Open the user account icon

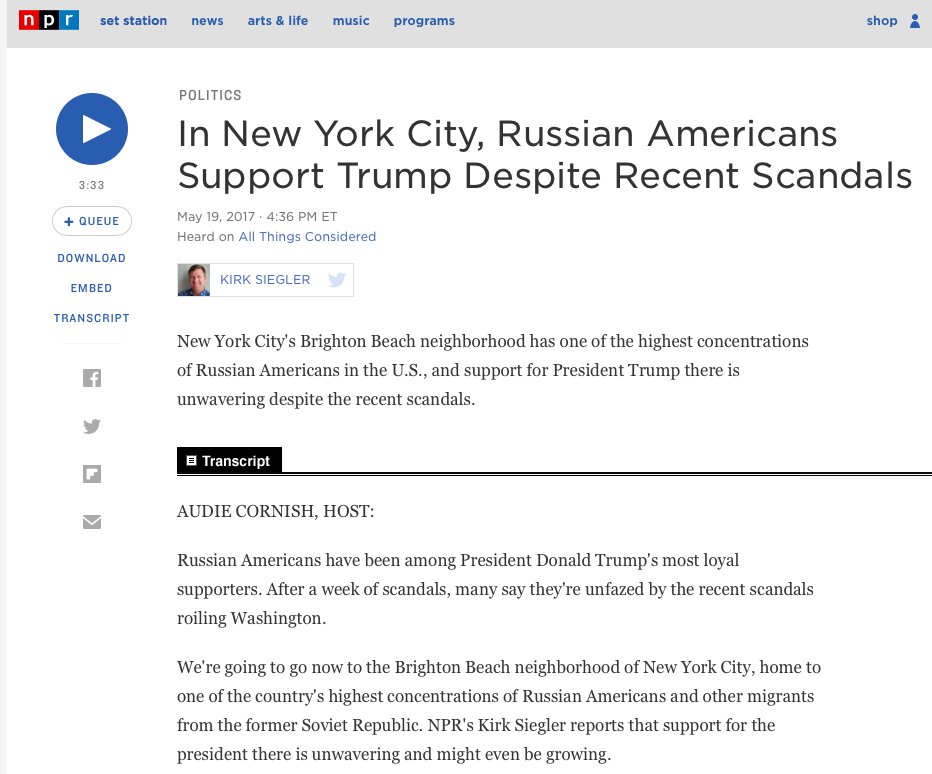pyautogui.click(x=915, y=21)
